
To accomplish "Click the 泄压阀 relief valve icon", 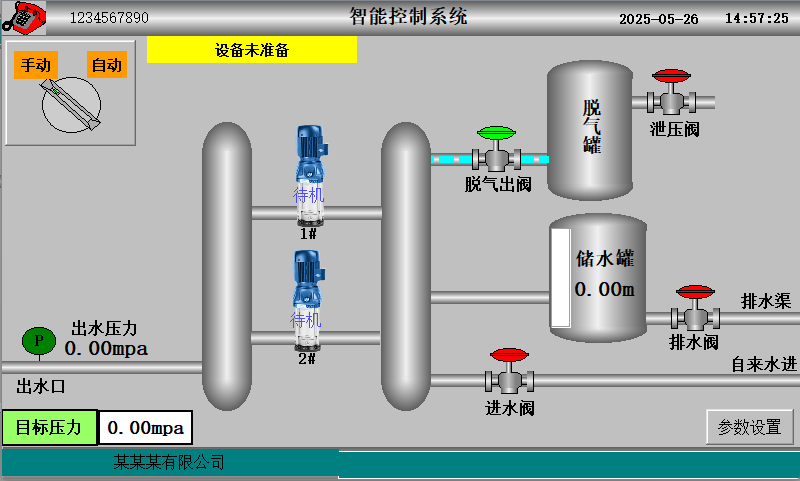I will (671, 94).
